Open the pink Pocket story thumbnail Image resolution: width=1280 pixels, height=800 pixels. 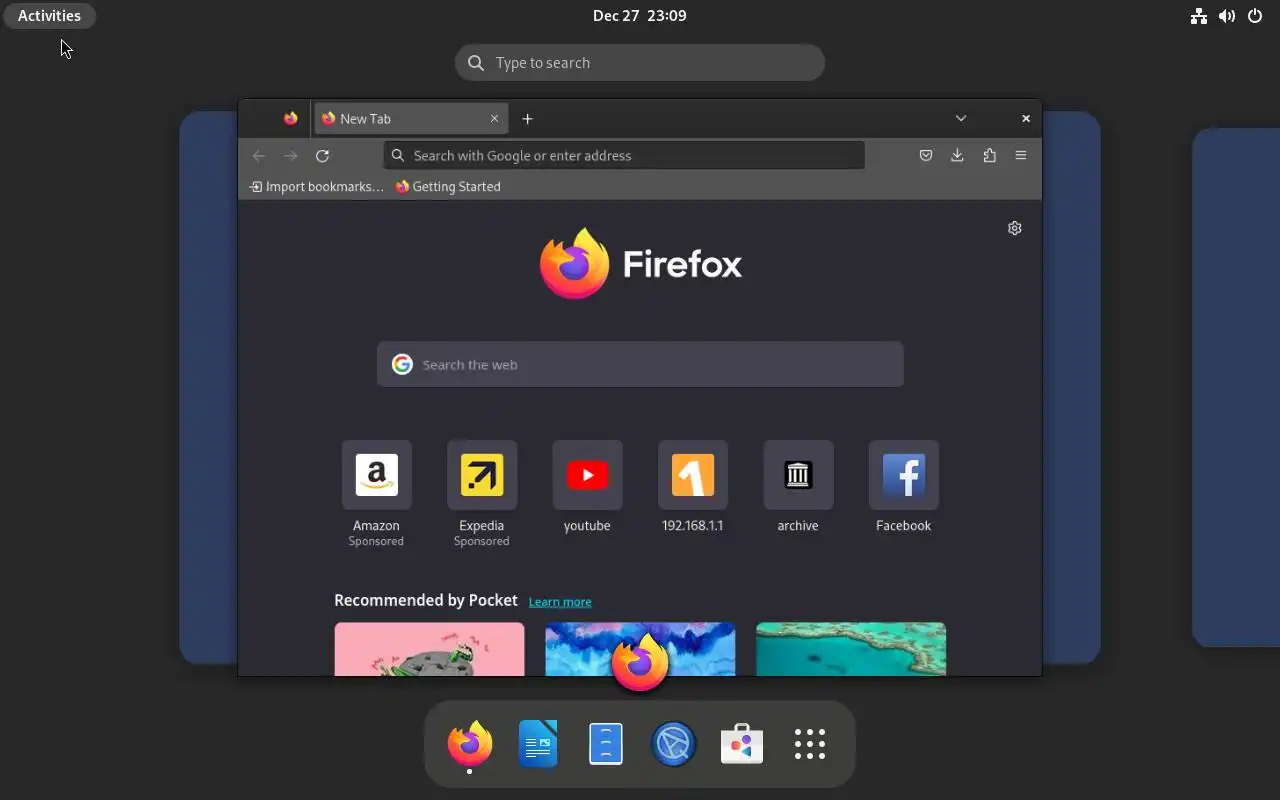coord(429,649)
